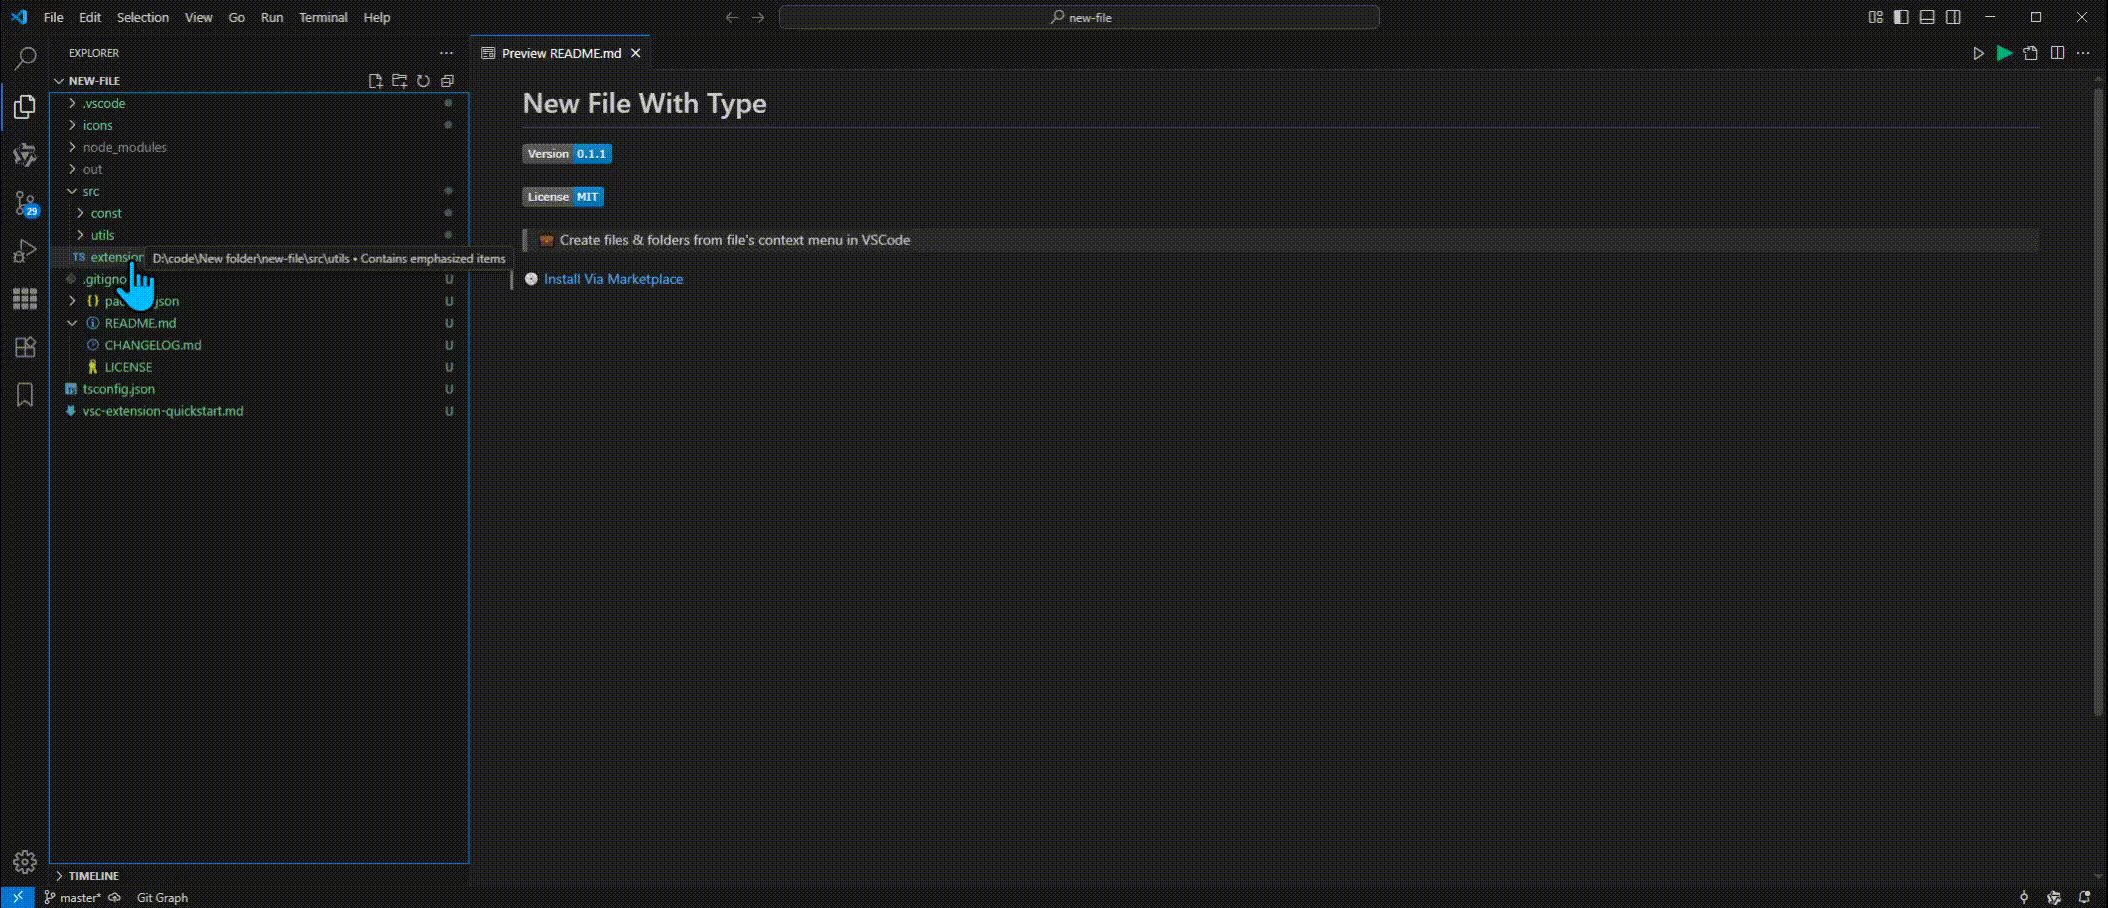Open the Edit menu
The image size is (2108, 908).
pyautogui.click(x=90, y=17)
